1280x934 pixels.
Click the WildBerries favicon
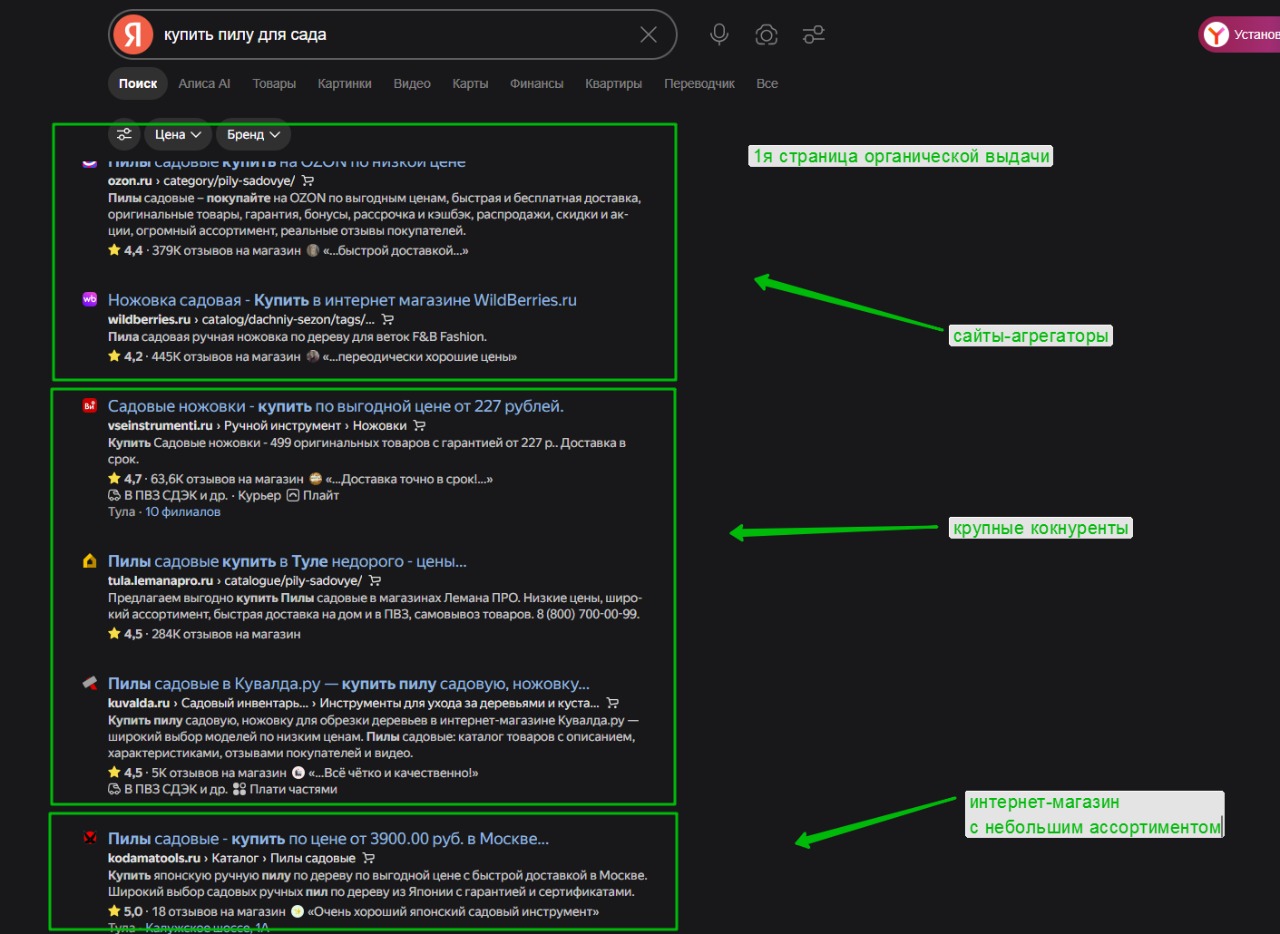tap(89, 299)
